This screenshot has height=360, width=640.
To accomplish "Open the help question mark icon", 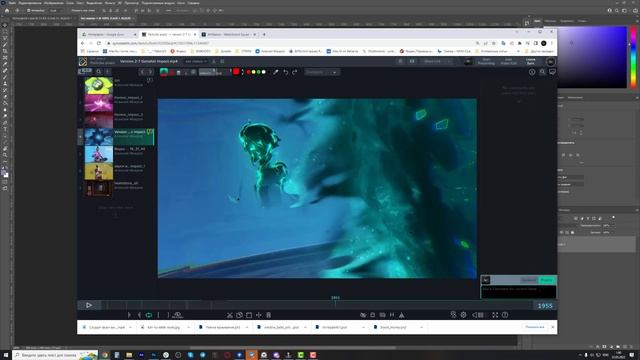I will pos(505,315).
